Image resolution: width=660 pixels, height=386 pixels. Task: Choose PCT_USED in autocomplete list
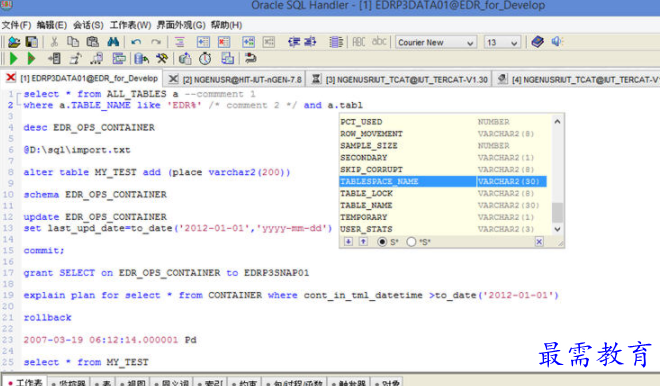coord(443,122)
